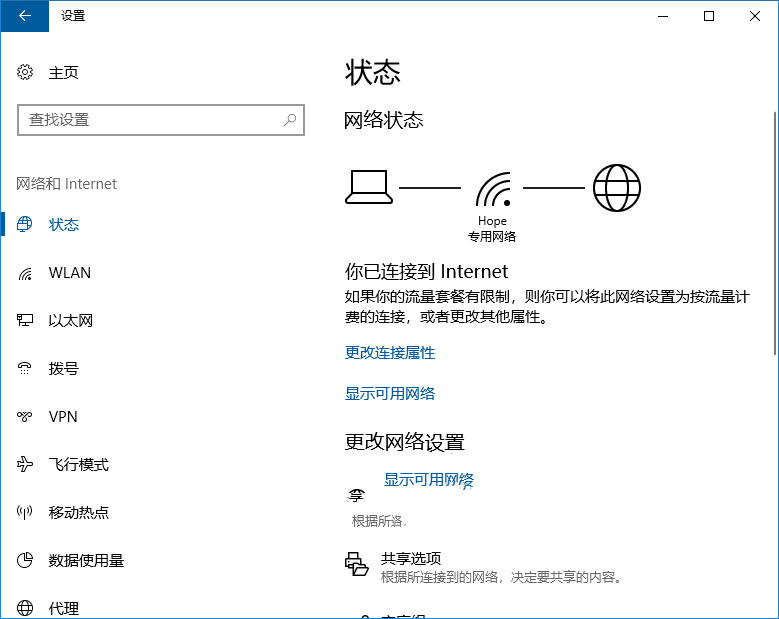Open 飞行模式 settings page
The image size is (779, 619).
(x=78, y=464)
